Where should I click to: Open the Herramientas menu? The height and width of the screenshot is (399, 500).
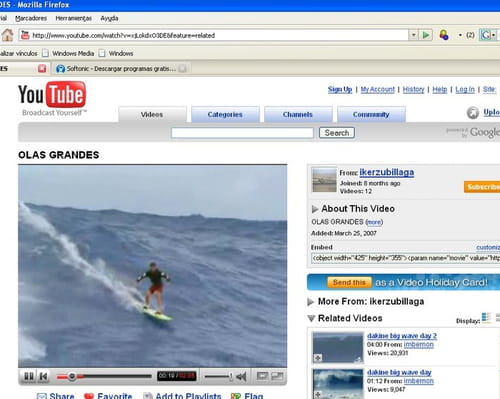click(73, 18)
